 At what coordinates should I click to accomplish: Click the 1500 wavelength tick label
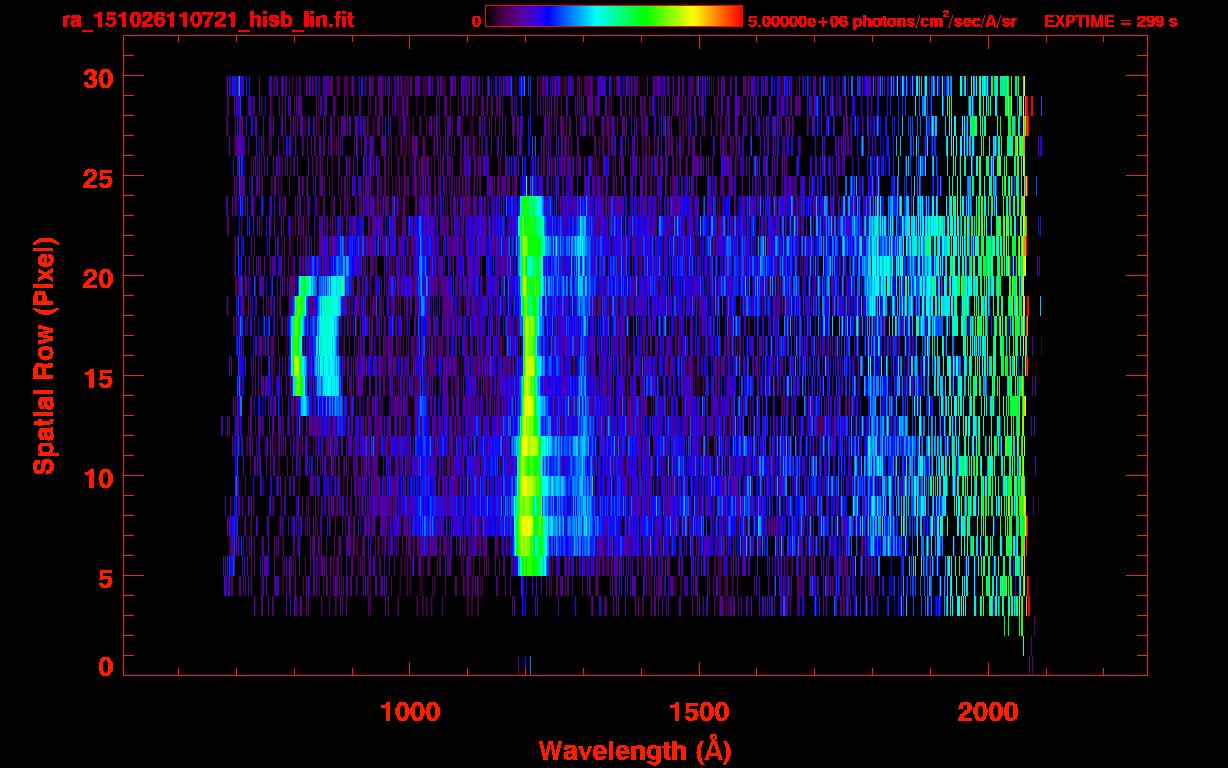(x=699, y=712)
